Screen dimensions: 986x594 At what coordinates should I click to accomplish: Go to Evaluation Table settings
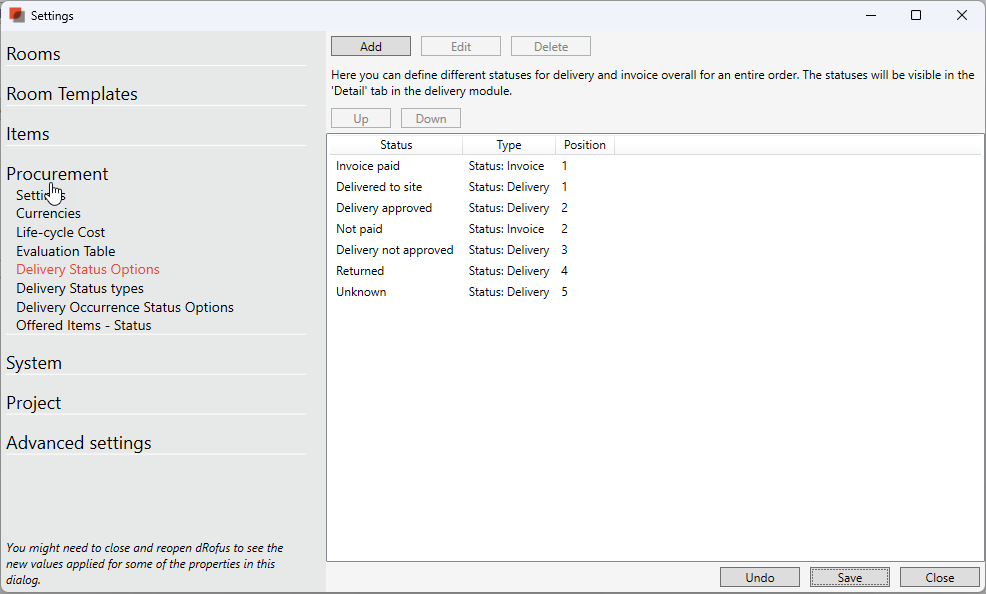point(65,251)
